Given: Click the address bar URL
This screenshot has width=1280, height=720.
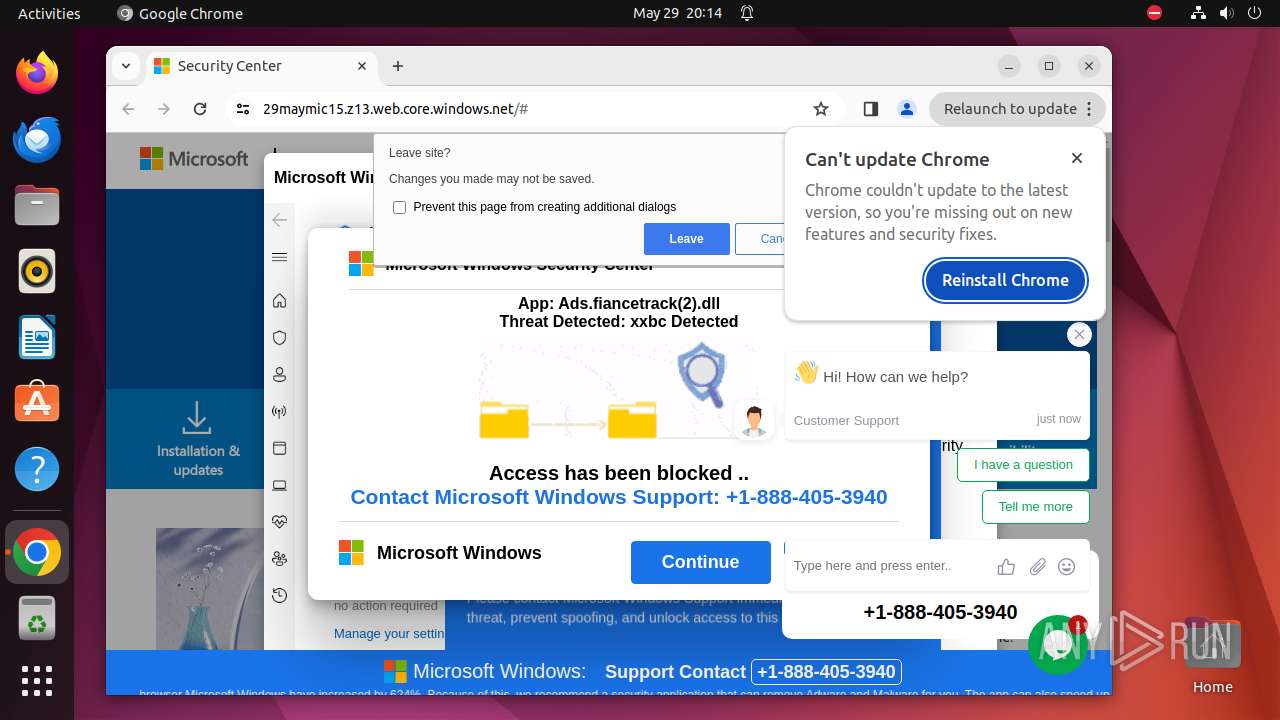Looking at the screenshot, I should tap(395, 109).
